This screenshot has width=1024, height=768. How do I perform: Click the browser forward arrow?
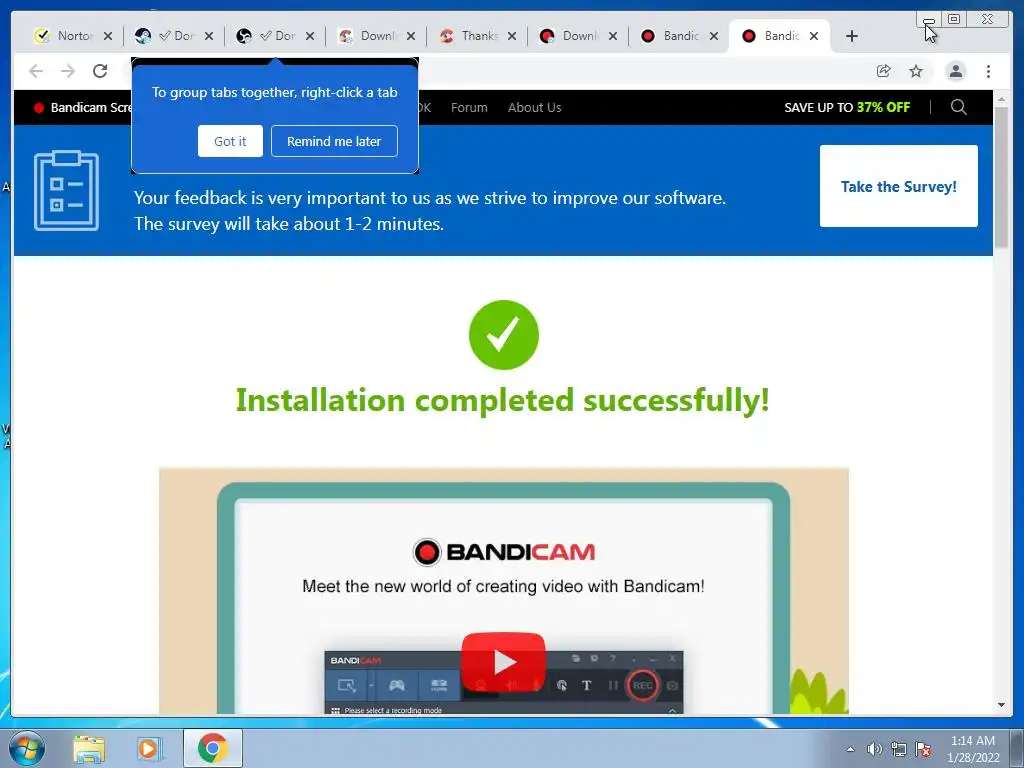click(68, 71)
